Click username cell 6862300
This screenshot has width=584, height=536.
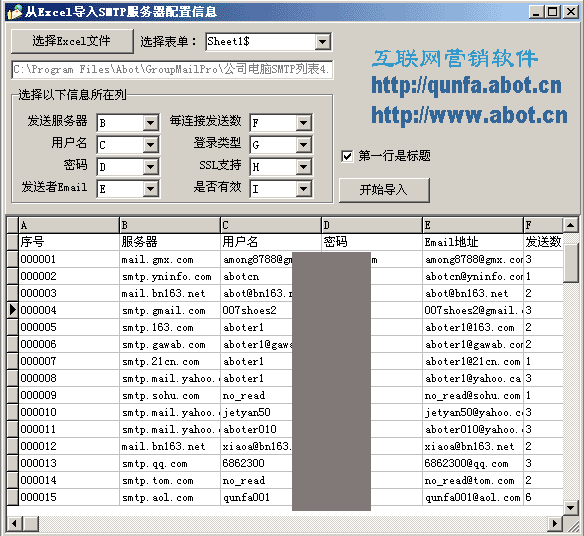click(x=257, y=463)
